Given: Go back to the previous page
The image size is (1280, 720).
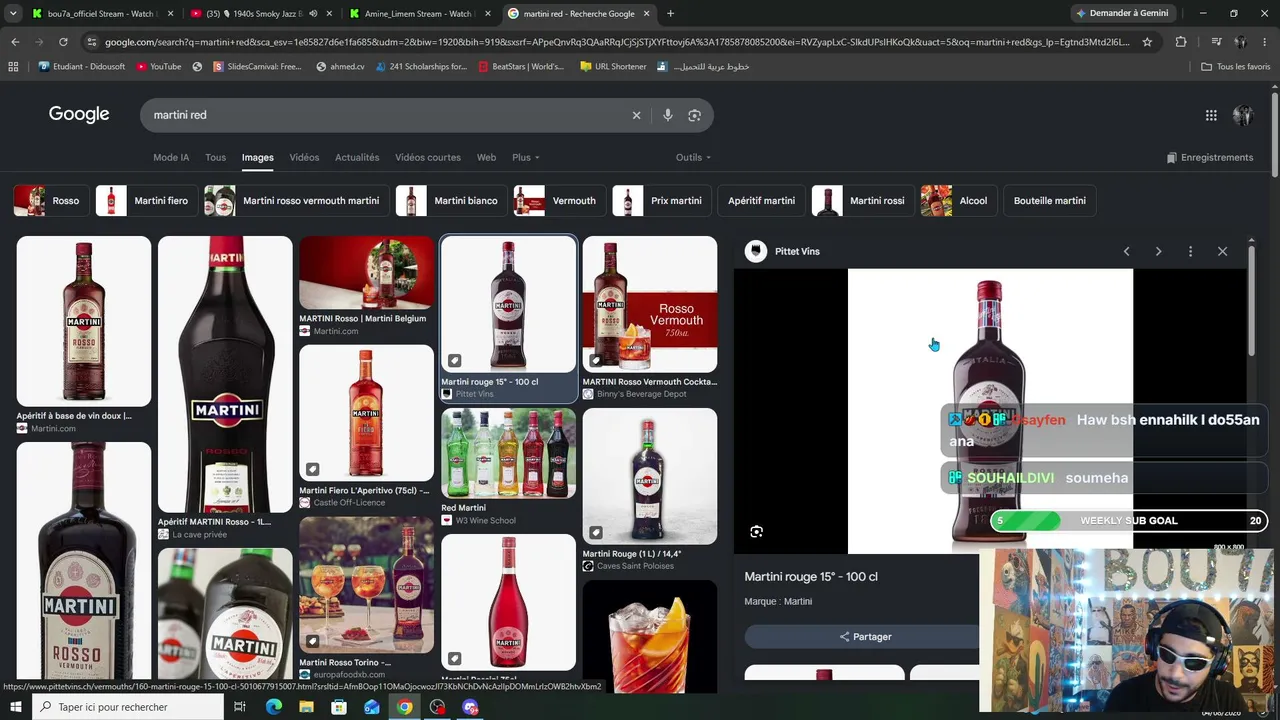Looking at the screenshot, I should pos(15,42).
